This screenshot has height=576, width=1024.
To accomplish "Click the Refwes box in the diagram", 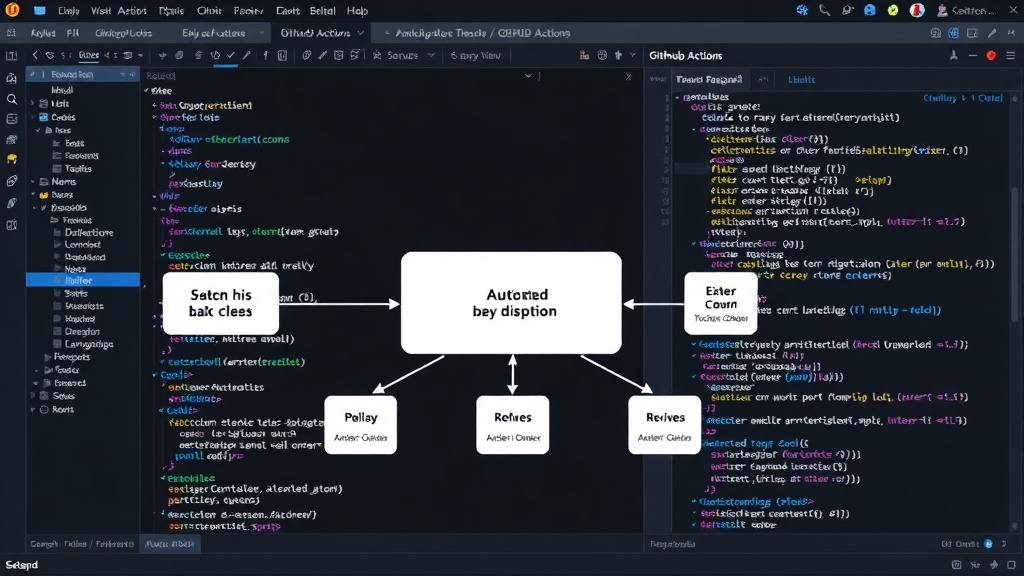I will point(513,424).
